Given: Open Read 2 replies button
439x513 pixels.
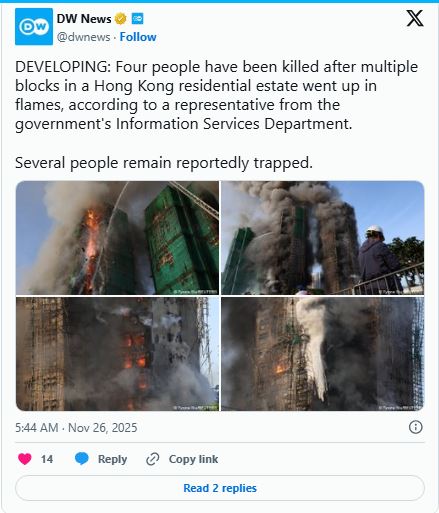Looking at the screenshot, I should coord(220,488).
